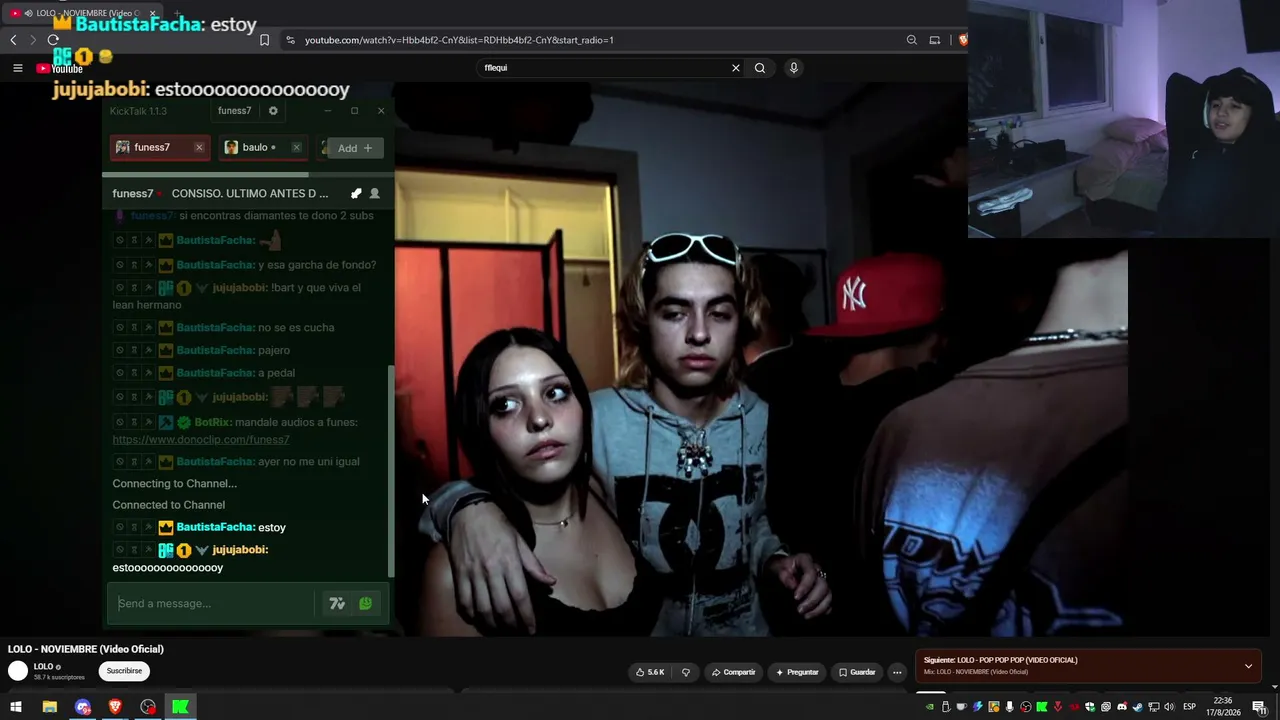1280x720 pixels.
Task: Go back in the browser
Action: pyautogui.click(x=13, y=40)
